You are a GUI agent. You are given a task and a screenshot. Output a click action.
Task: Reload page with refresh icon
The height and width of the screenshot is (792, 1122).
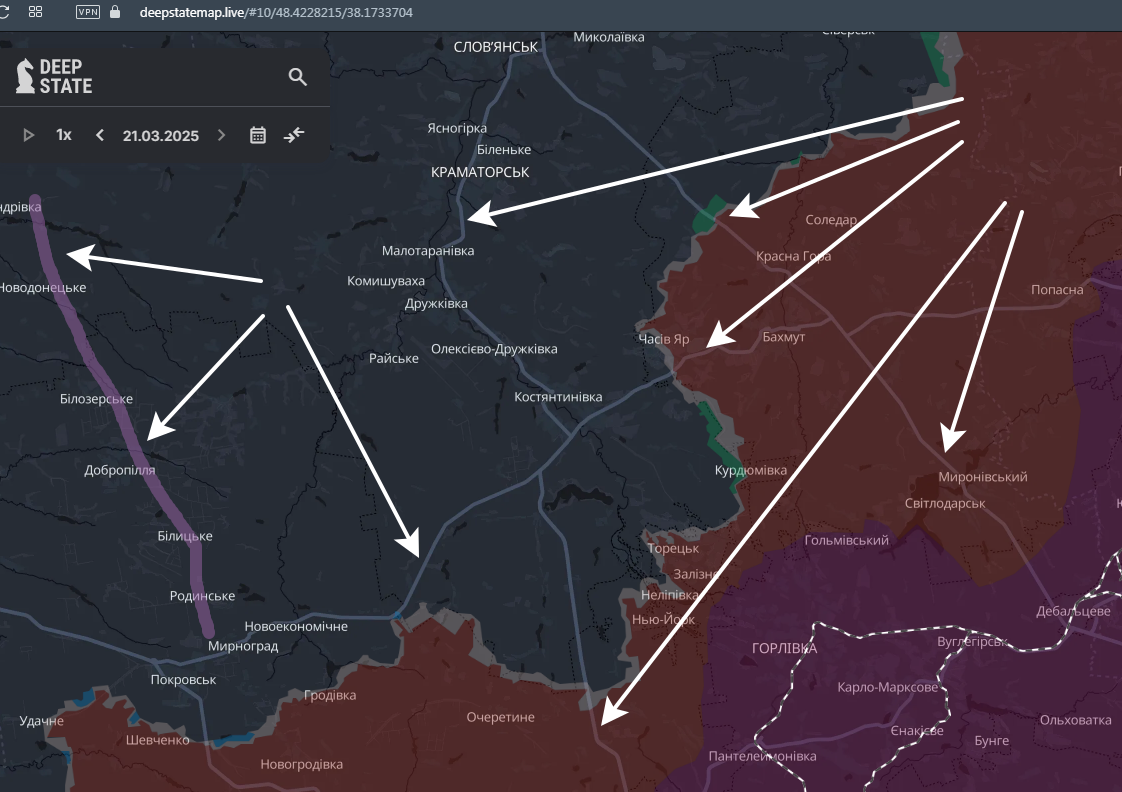point(4,11)
